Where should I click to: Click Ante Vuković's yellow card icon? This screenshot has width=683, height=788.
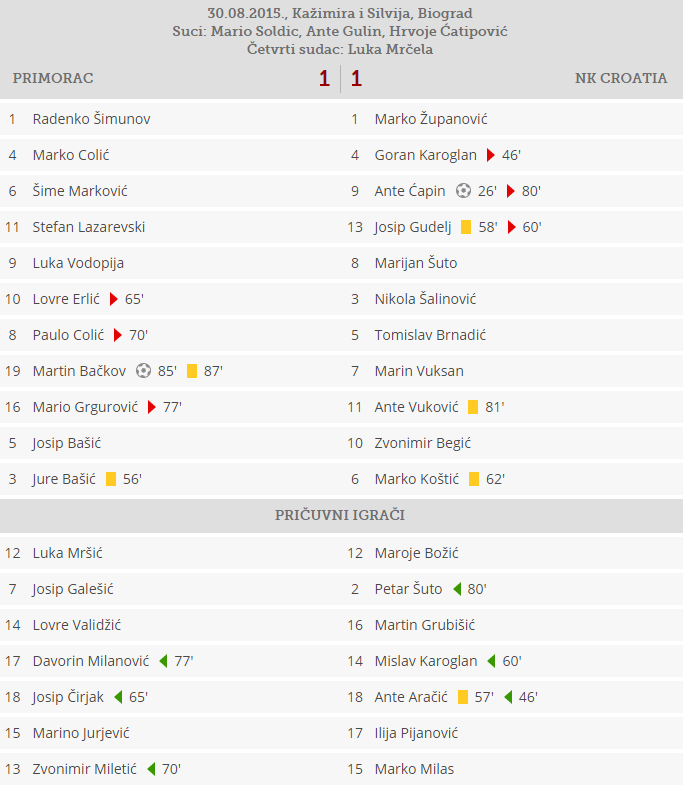pos(472,407)
